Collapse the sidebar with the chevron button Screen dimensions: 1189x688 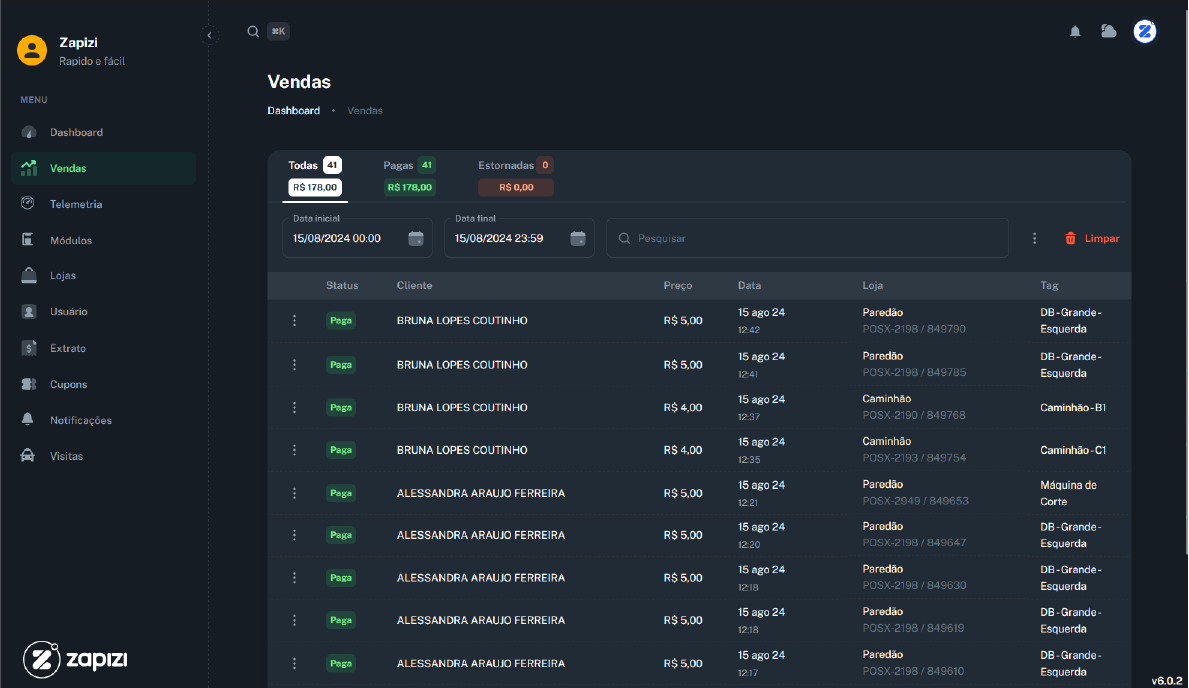pyautogui.click(x=209, y=35)
